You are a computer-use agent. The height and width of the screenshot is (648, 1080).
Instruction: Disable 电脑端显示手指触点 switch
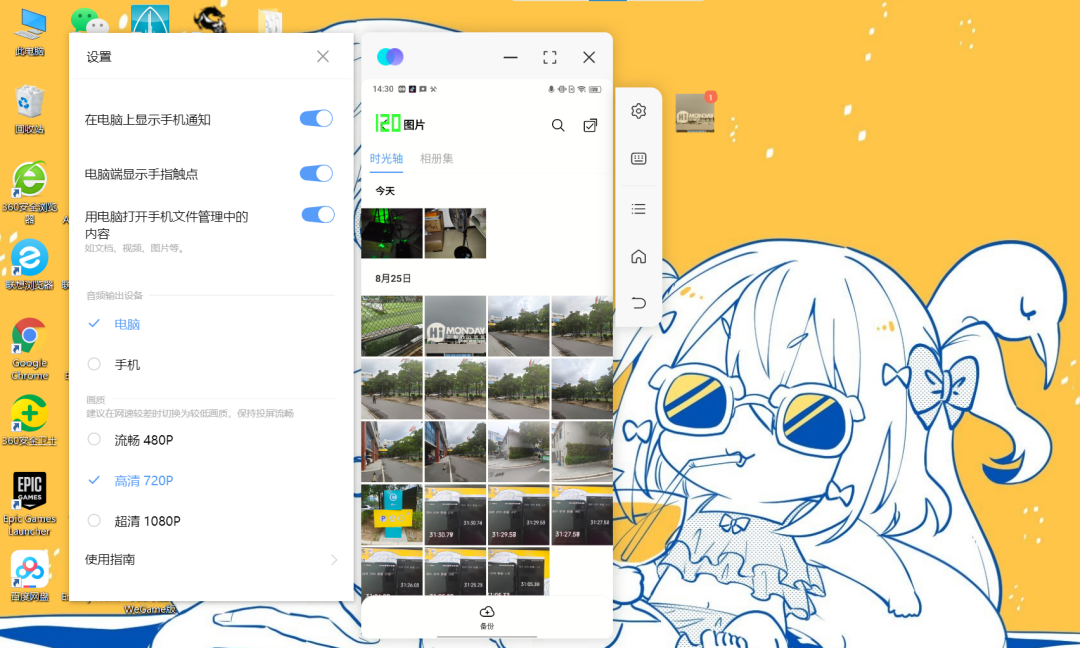(316, 174)
